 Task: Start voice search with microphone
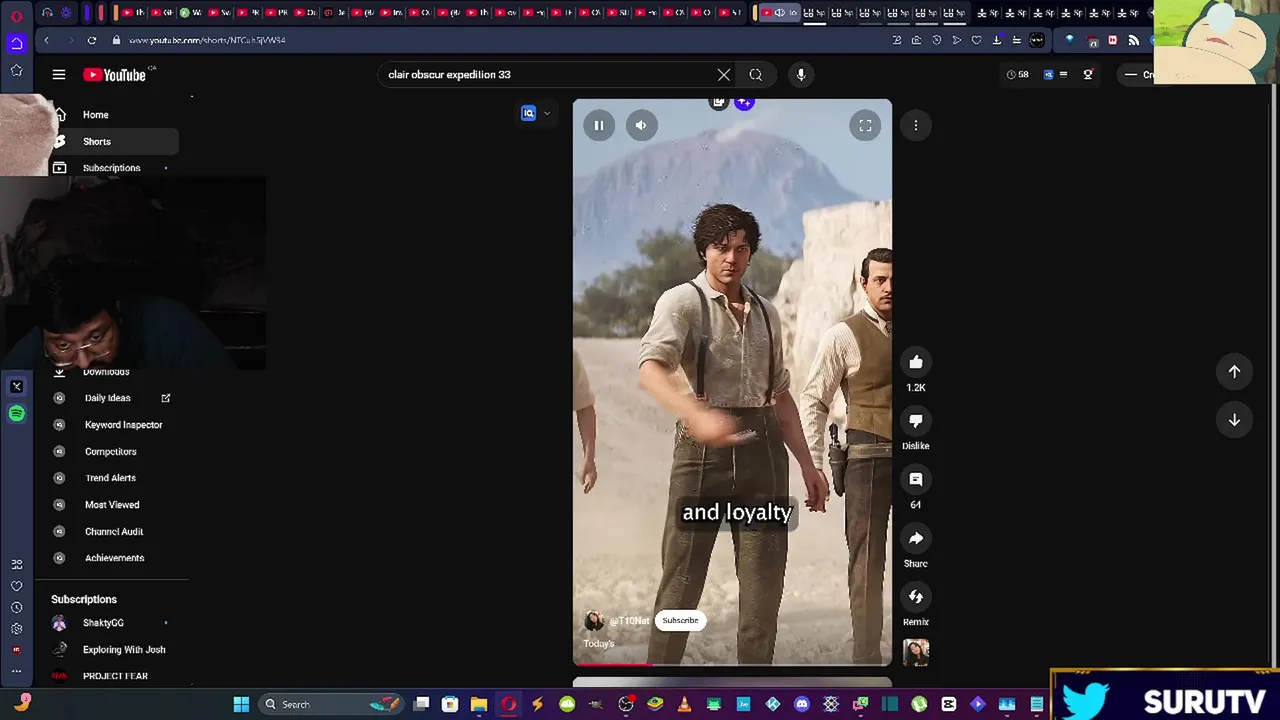pos(801,74)
